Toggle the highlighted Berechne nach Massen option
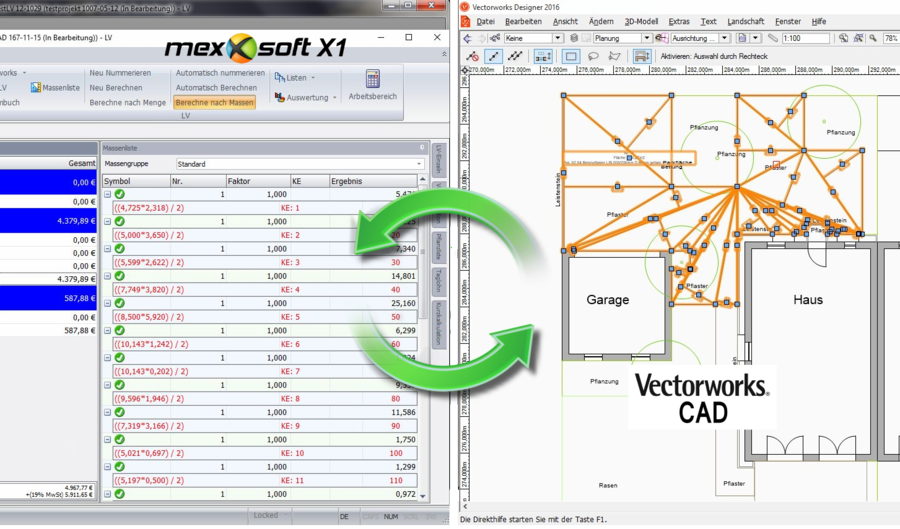900x529 pixels. point(214,103)
